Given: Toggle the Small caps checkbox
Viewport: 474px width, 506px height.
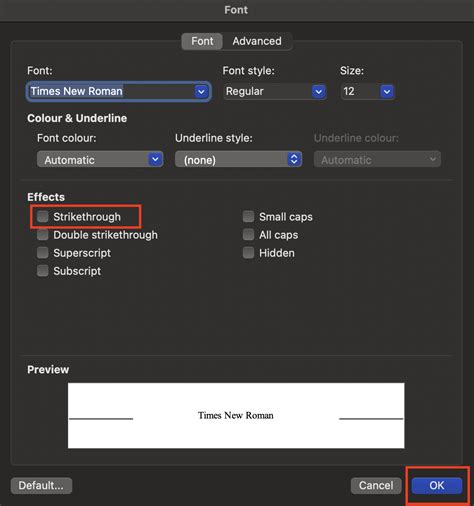Looking at the screenshot, I should pyautogui.click(x=248, y=216).
